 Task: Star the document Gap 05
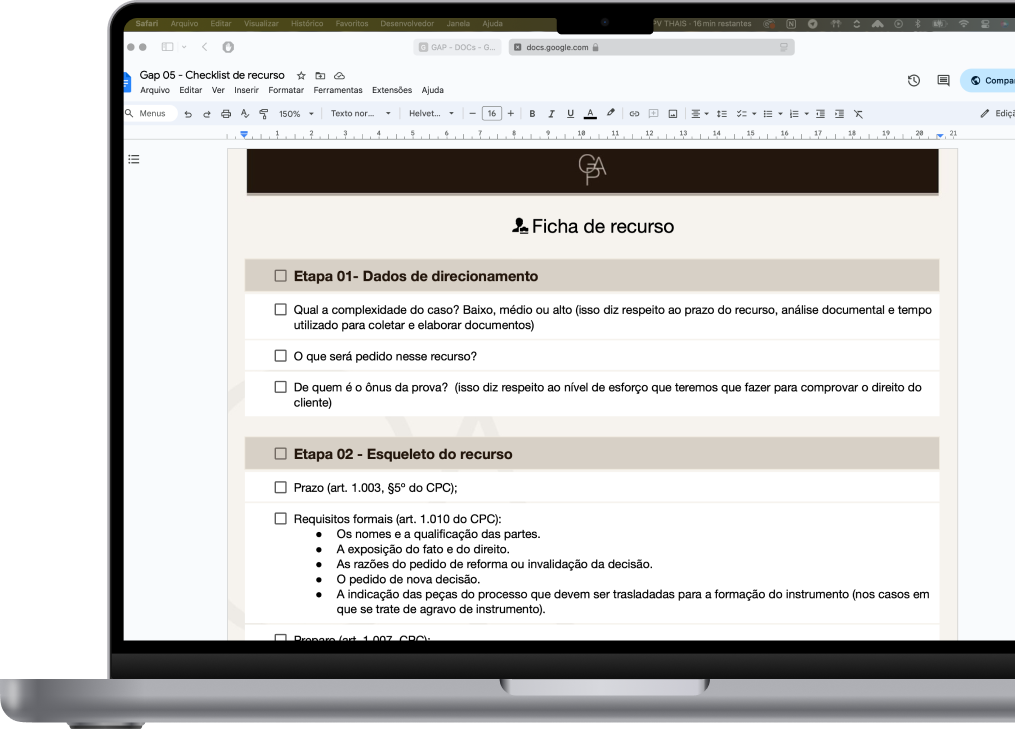(301, 75)
